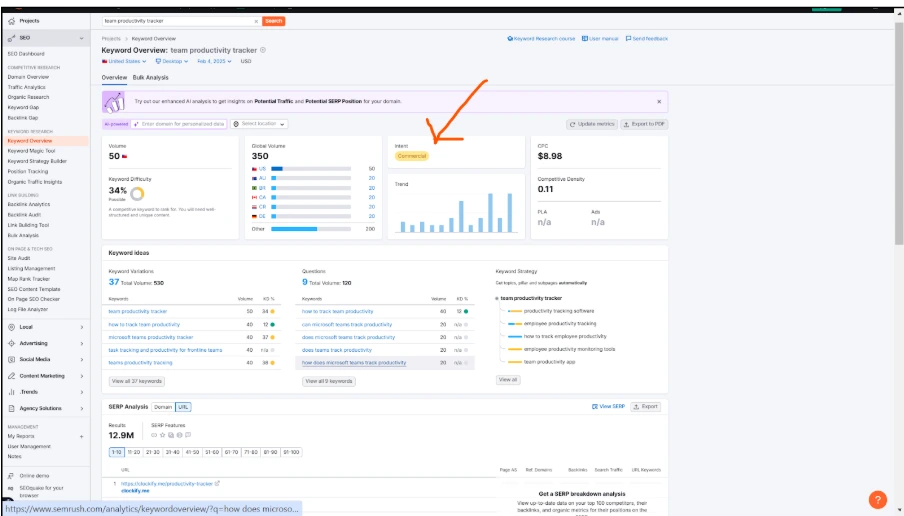Expand the Advertising sidebar section

point(81,343)
